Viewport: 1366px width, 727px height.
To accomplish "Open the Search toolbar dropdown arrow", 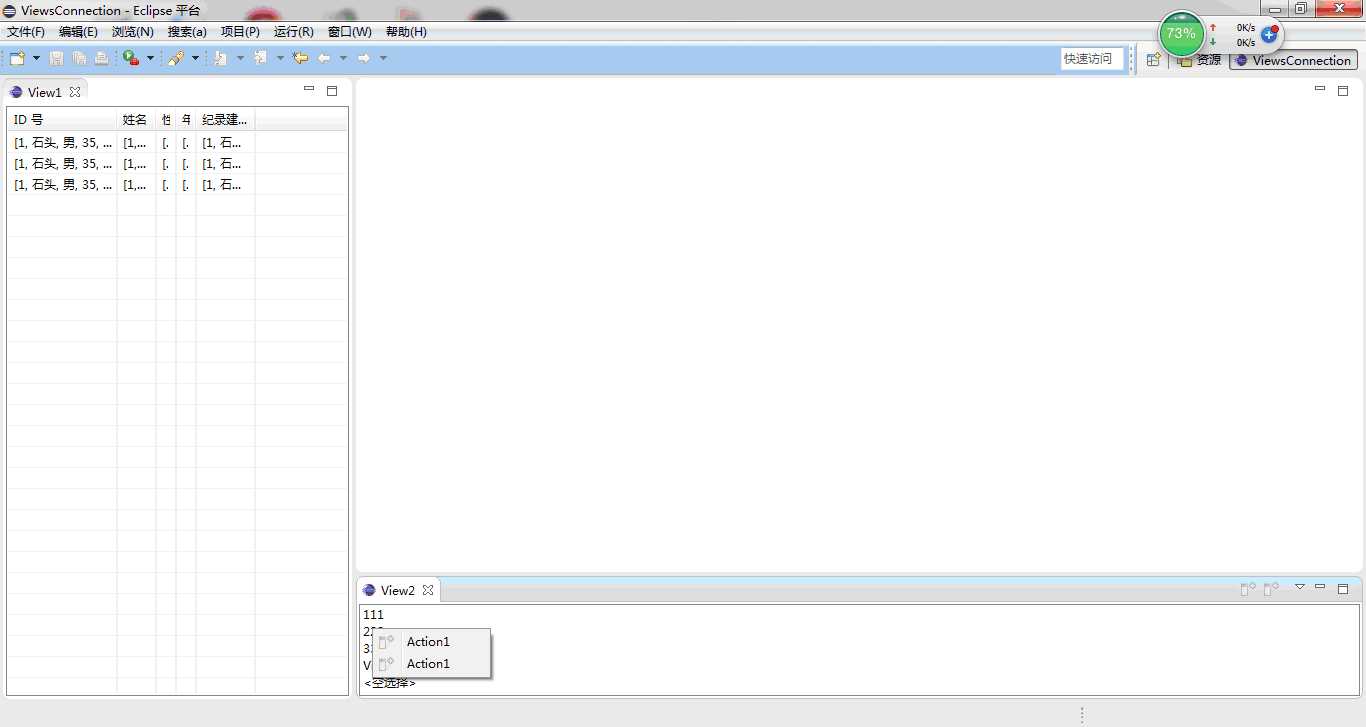I will [195, 59].
